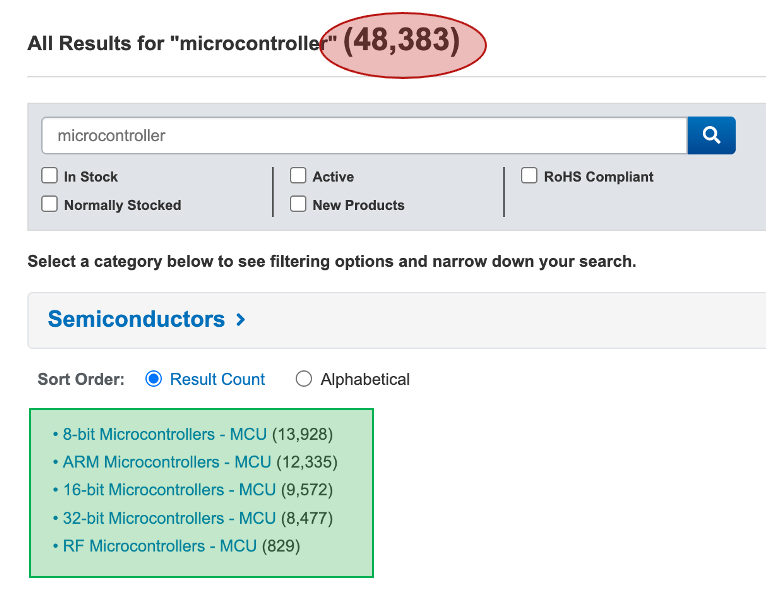Tick the New Products checkbox

click(298, 204)
